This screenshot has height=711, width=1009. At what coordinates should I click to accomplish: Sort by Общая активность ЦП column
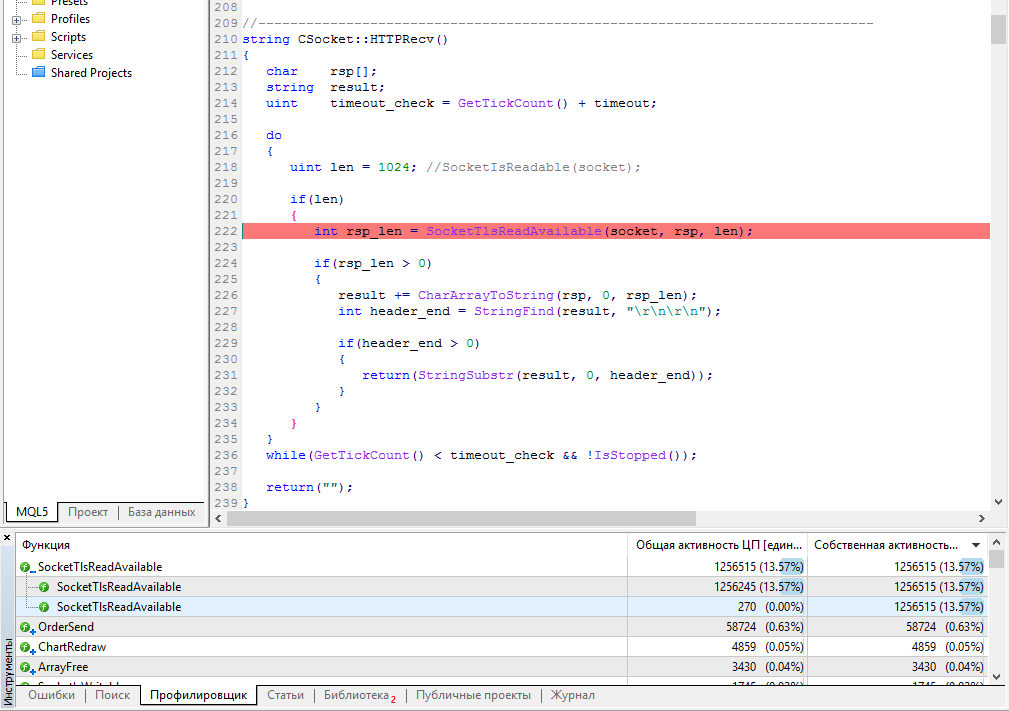pyautogui.click(x=717, y=545)
